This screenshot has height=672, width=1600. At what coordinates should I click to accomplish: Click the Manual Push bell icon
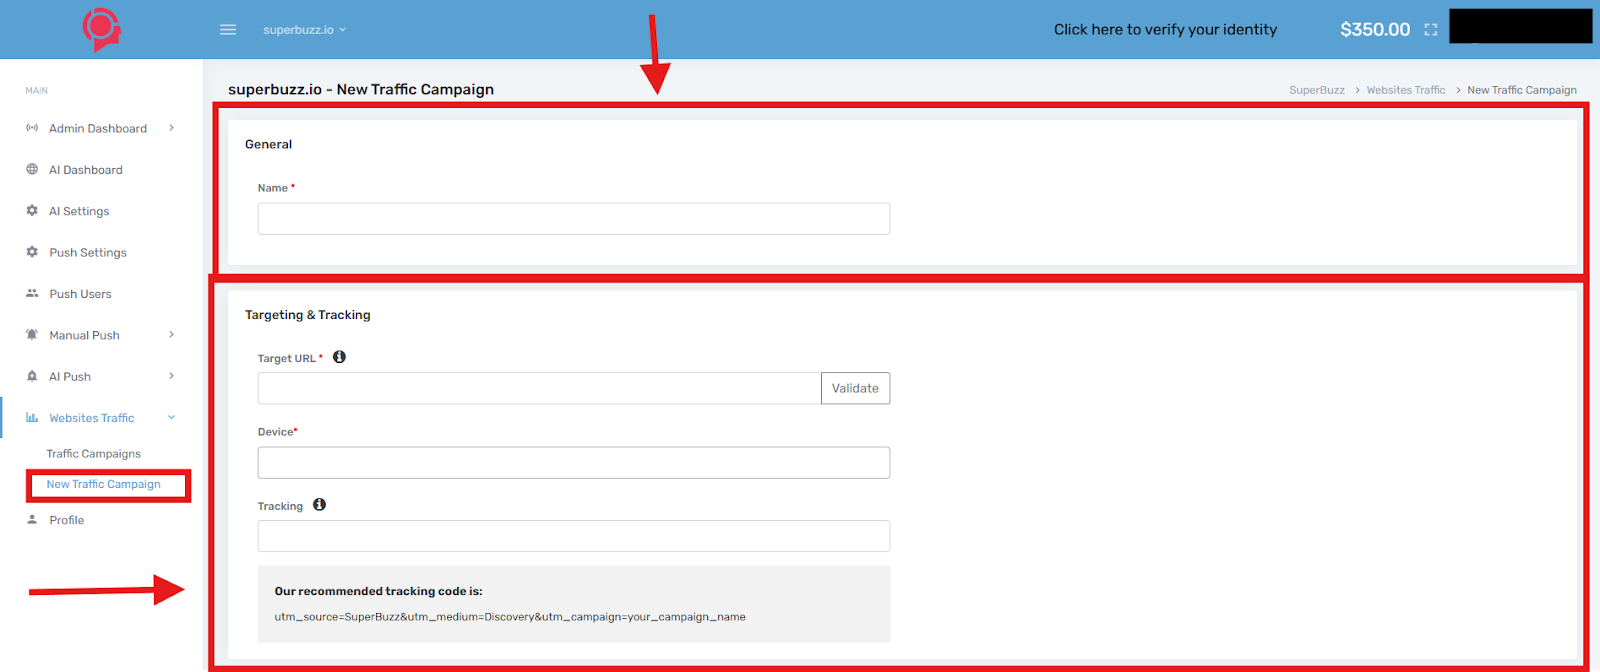pyautogui.click(x=32, y=335)
